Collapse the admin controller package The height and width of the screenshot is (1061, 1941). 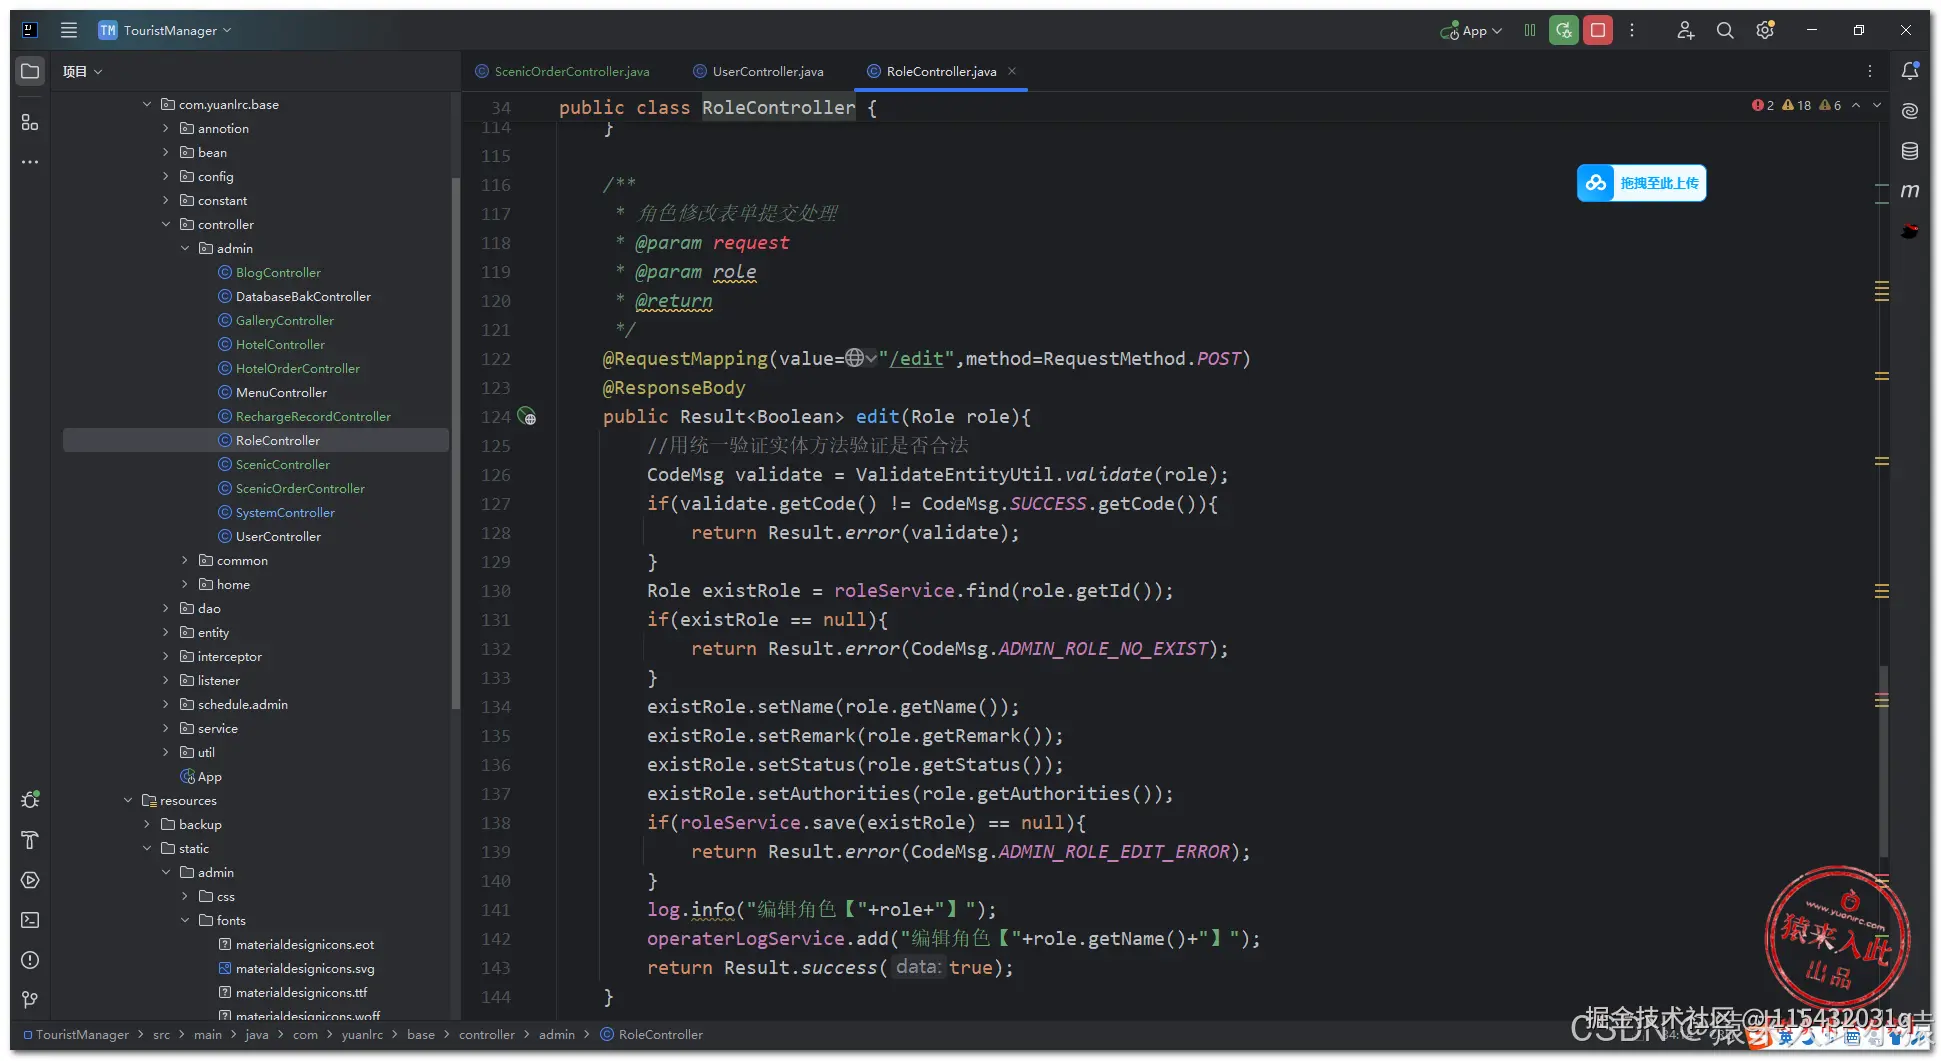(x=185, y=248)
